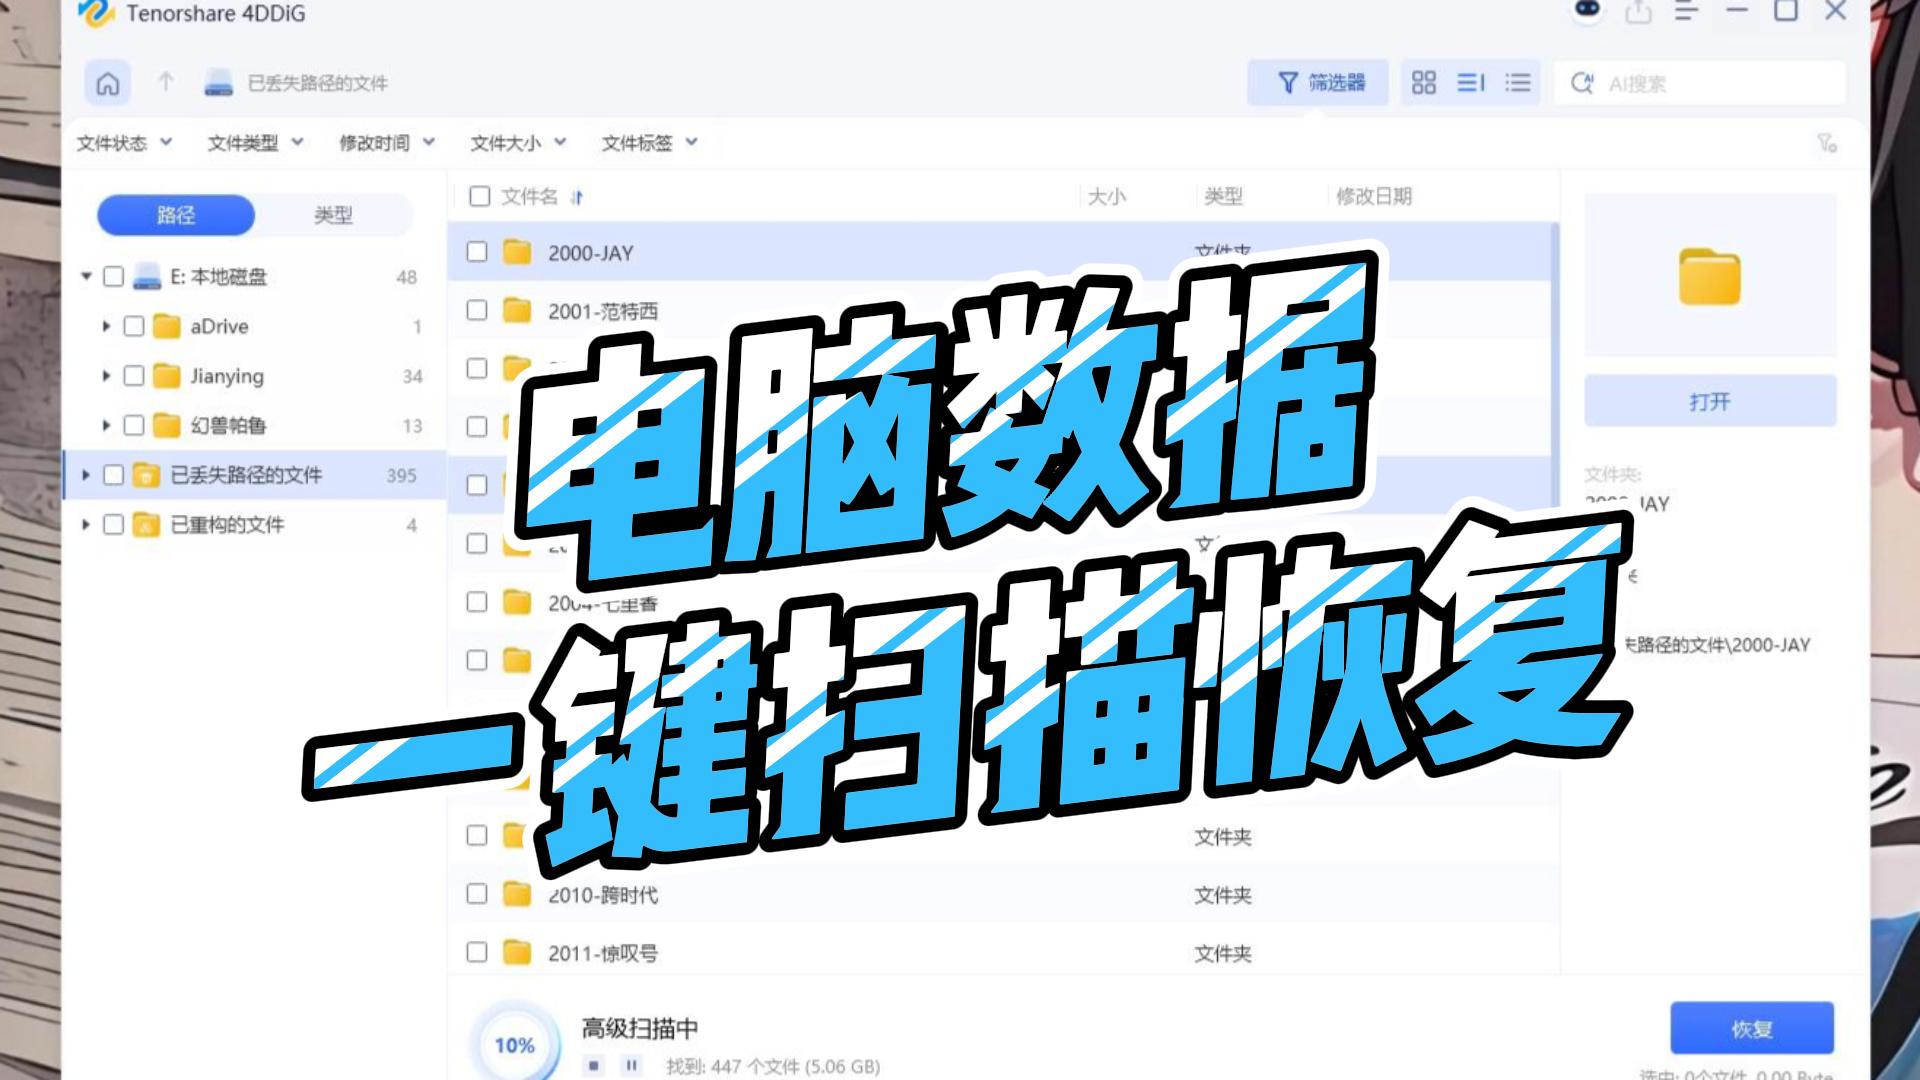Click the 打开 button in preview panel
This screenshot has width=1920, height=1080.
[x=1709, y=401]
